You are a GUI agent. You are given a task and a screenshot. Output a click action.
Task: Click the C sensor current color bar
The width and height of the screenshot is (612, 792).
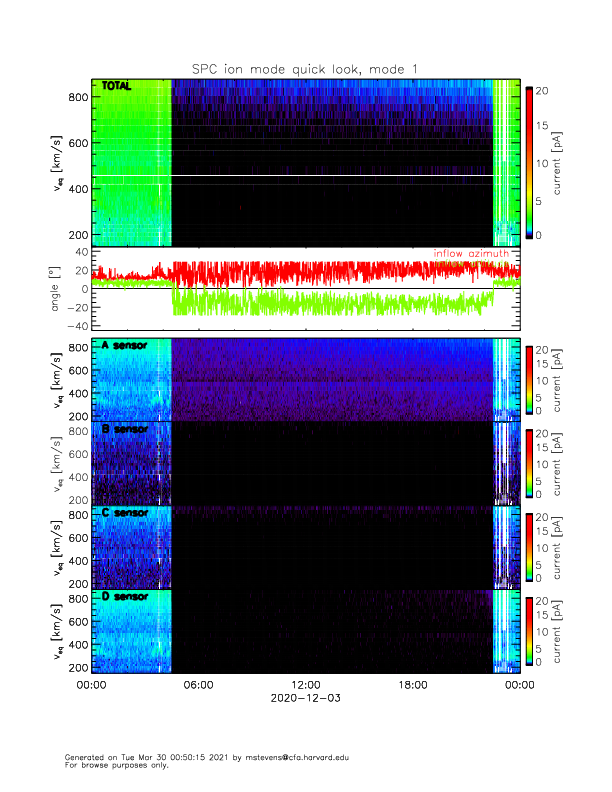coord(529,547)
